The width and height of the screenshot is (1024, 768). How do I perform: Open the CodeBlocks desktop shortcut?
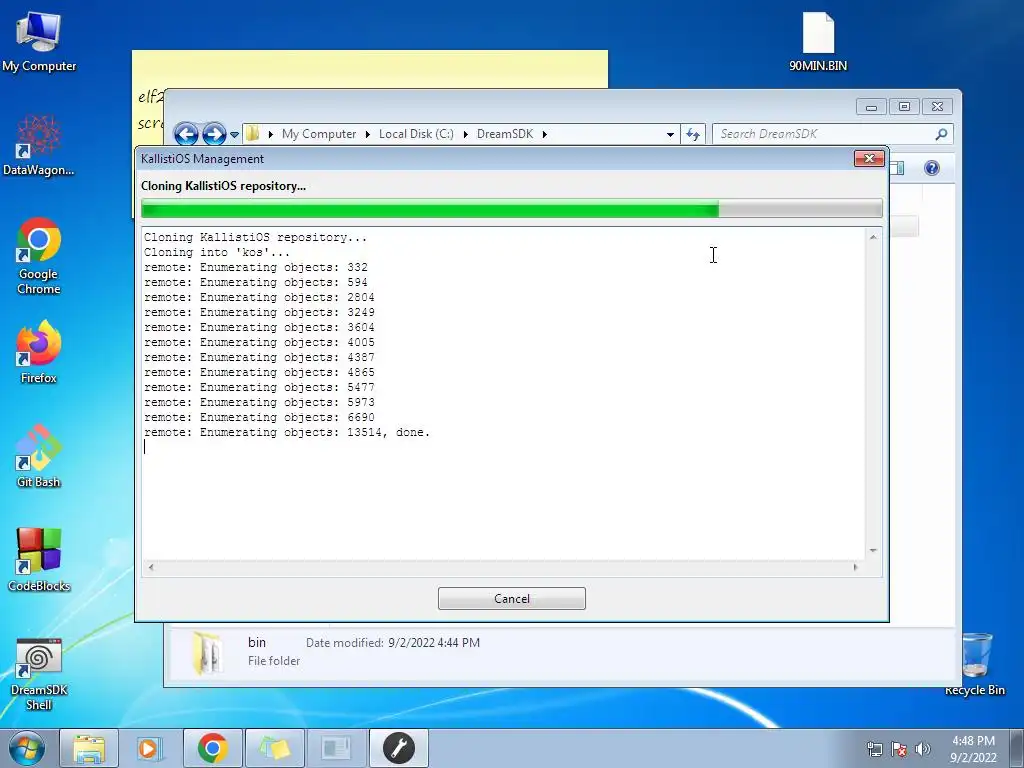click(39, 560)
